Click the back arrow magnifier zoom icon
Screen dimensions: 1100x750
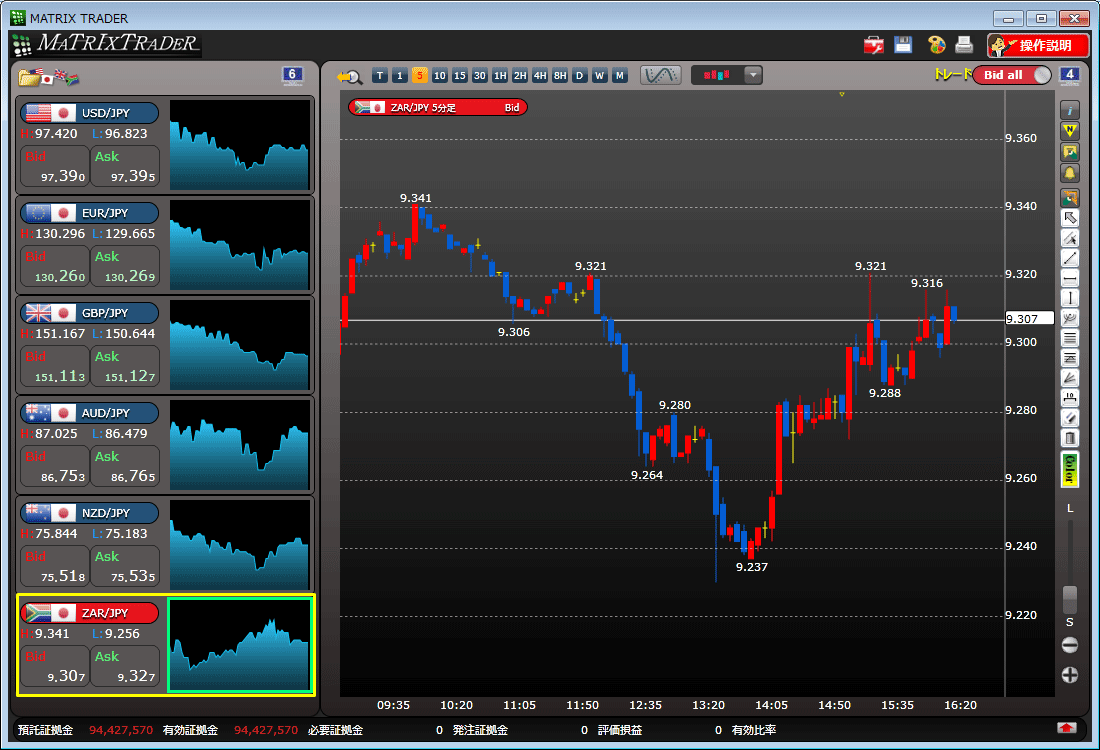(349, 76)
